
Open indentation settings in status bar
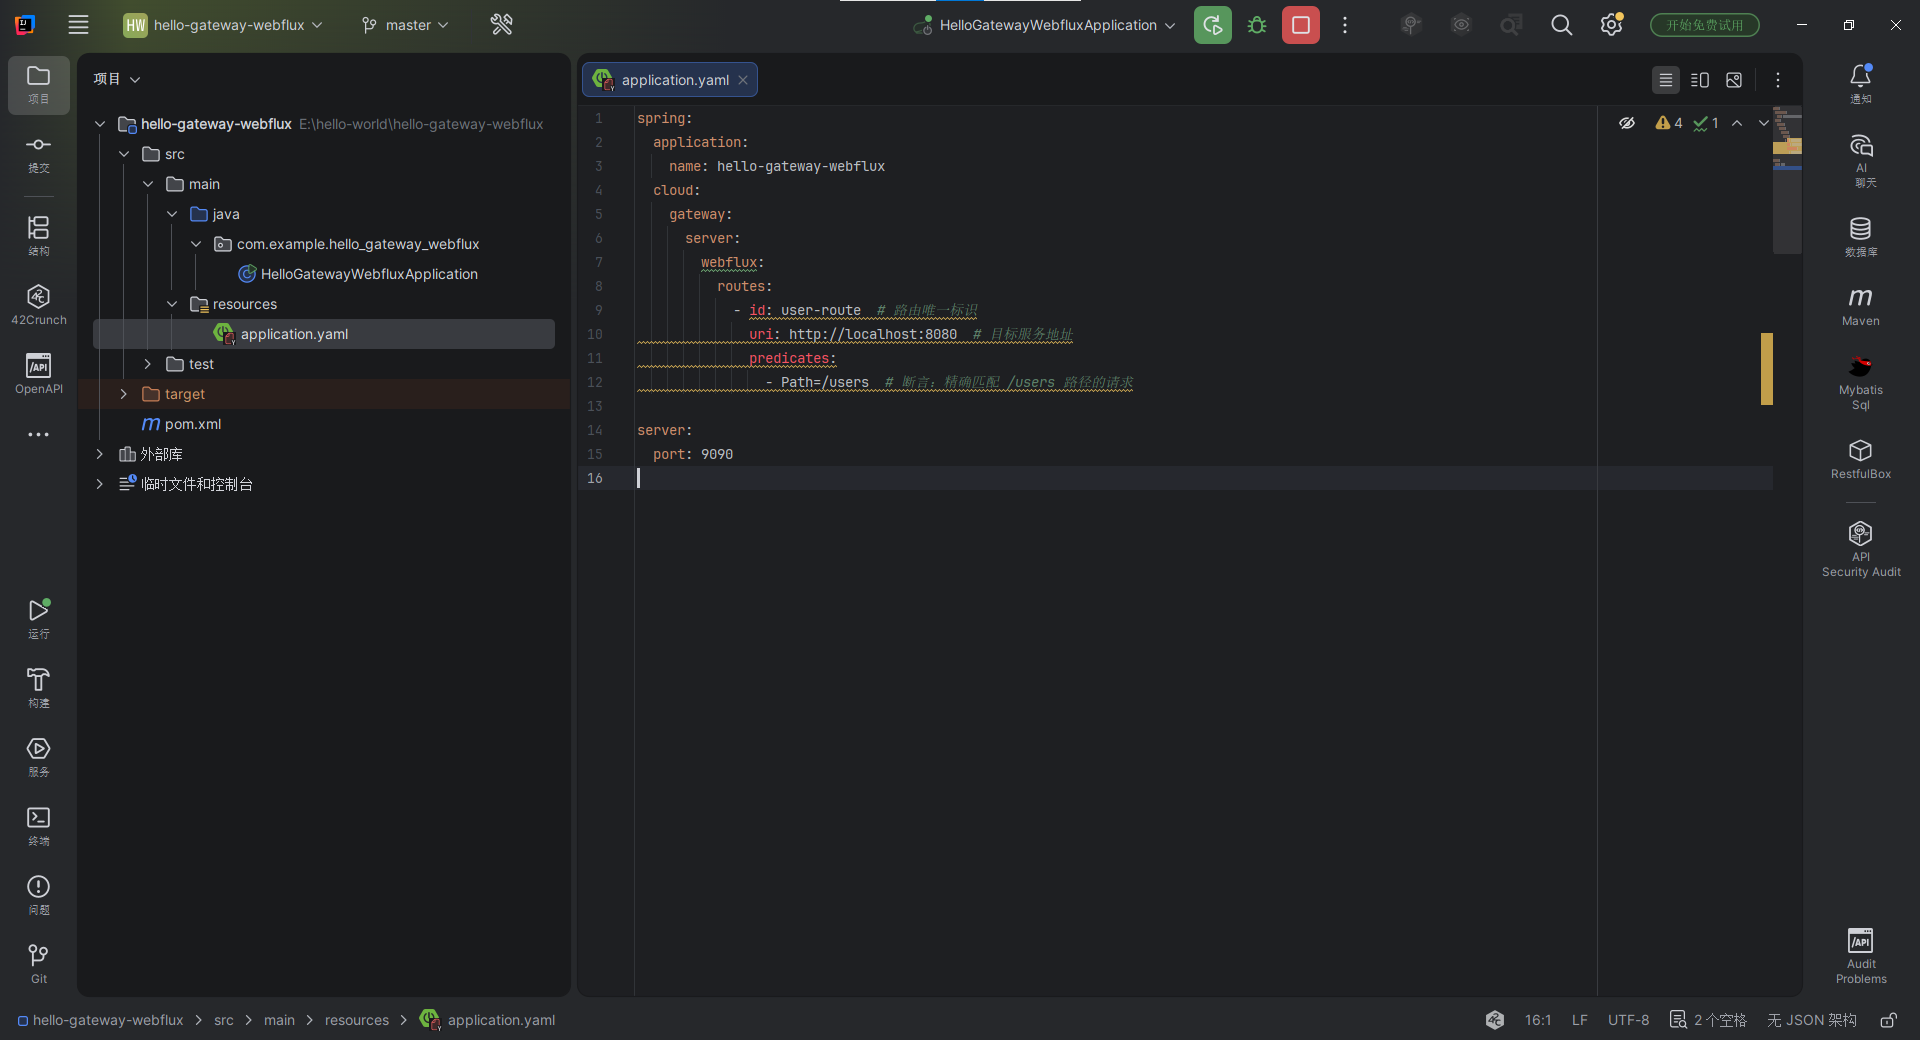click(1709, 1020)
